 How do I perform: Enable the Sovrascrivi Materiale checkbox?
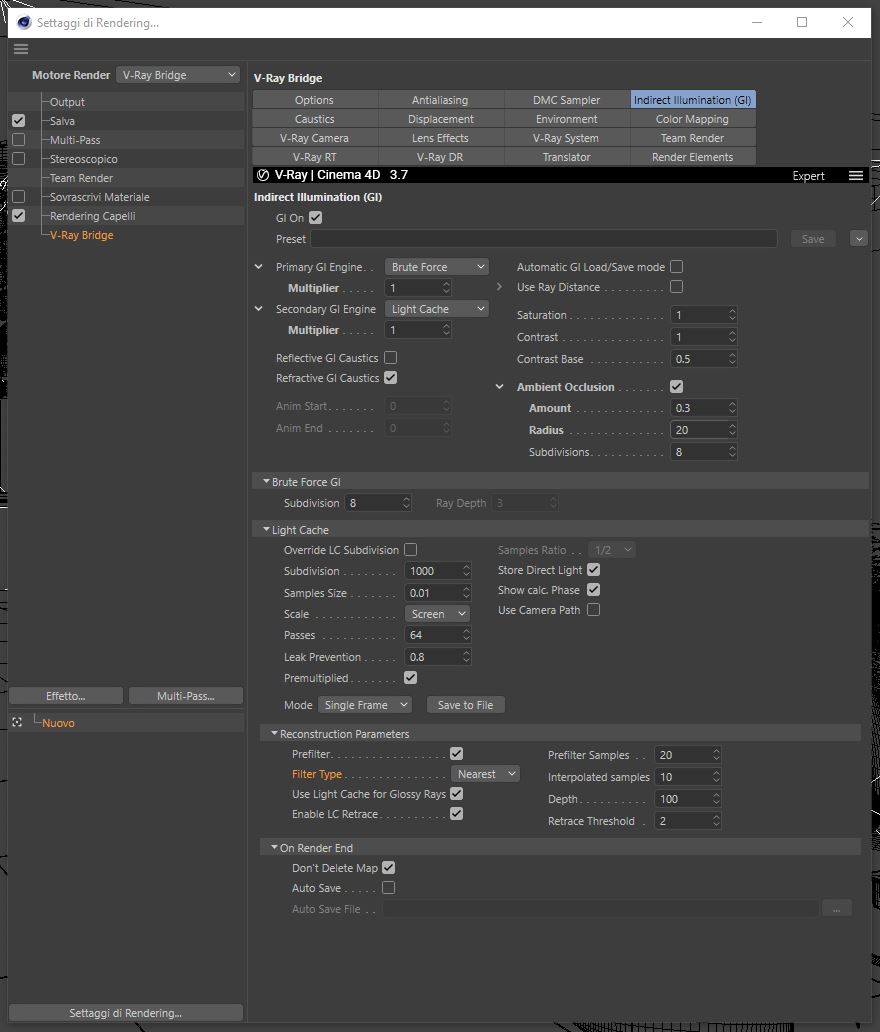point(18,197)
